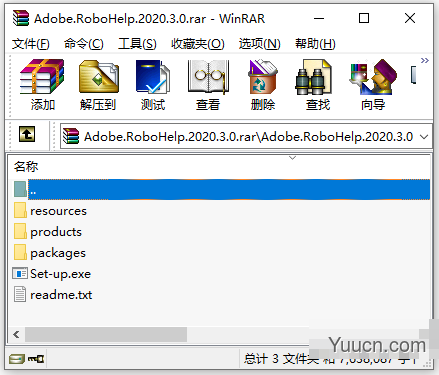Image resolution: width=439 pixels, height=375 pixels.
Task: Click the Add (添加) toolbar icon
Action: click(x=42, y=85)
